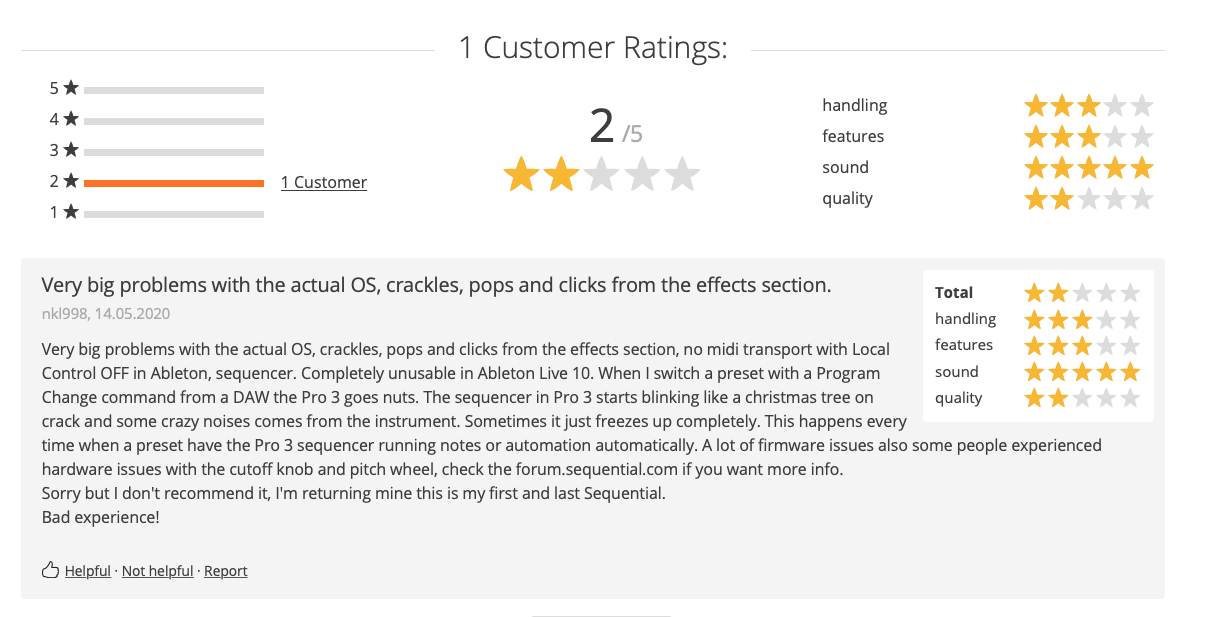The image size is (1209, 617).
Task: Click the review headline text
Action: tap(436, 285)
